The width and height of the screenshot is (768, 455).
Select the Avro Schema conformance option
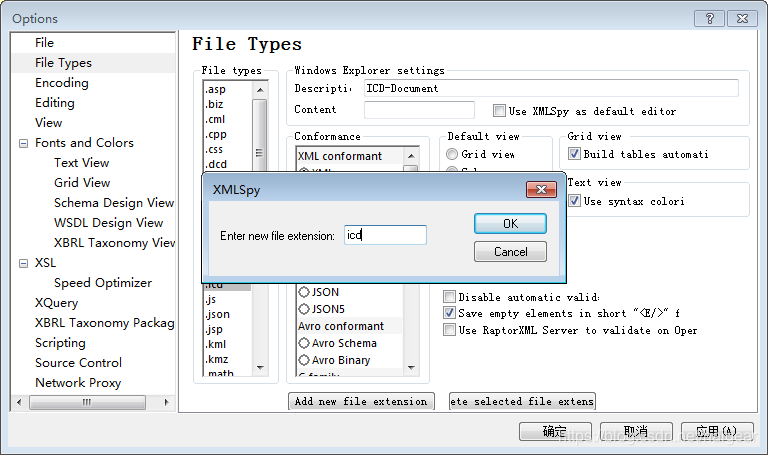click(x=304, y=343)
